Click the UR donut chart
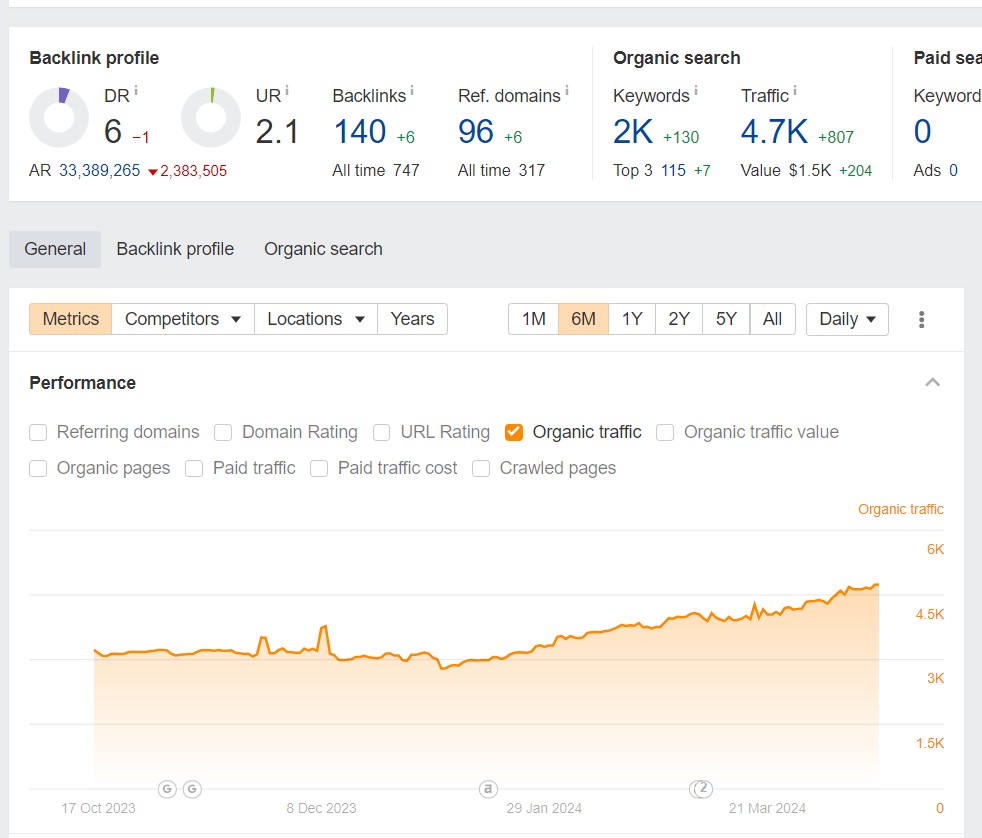This screenshot has height=838, width=982. pyautogui.click(x=210, y=117)
